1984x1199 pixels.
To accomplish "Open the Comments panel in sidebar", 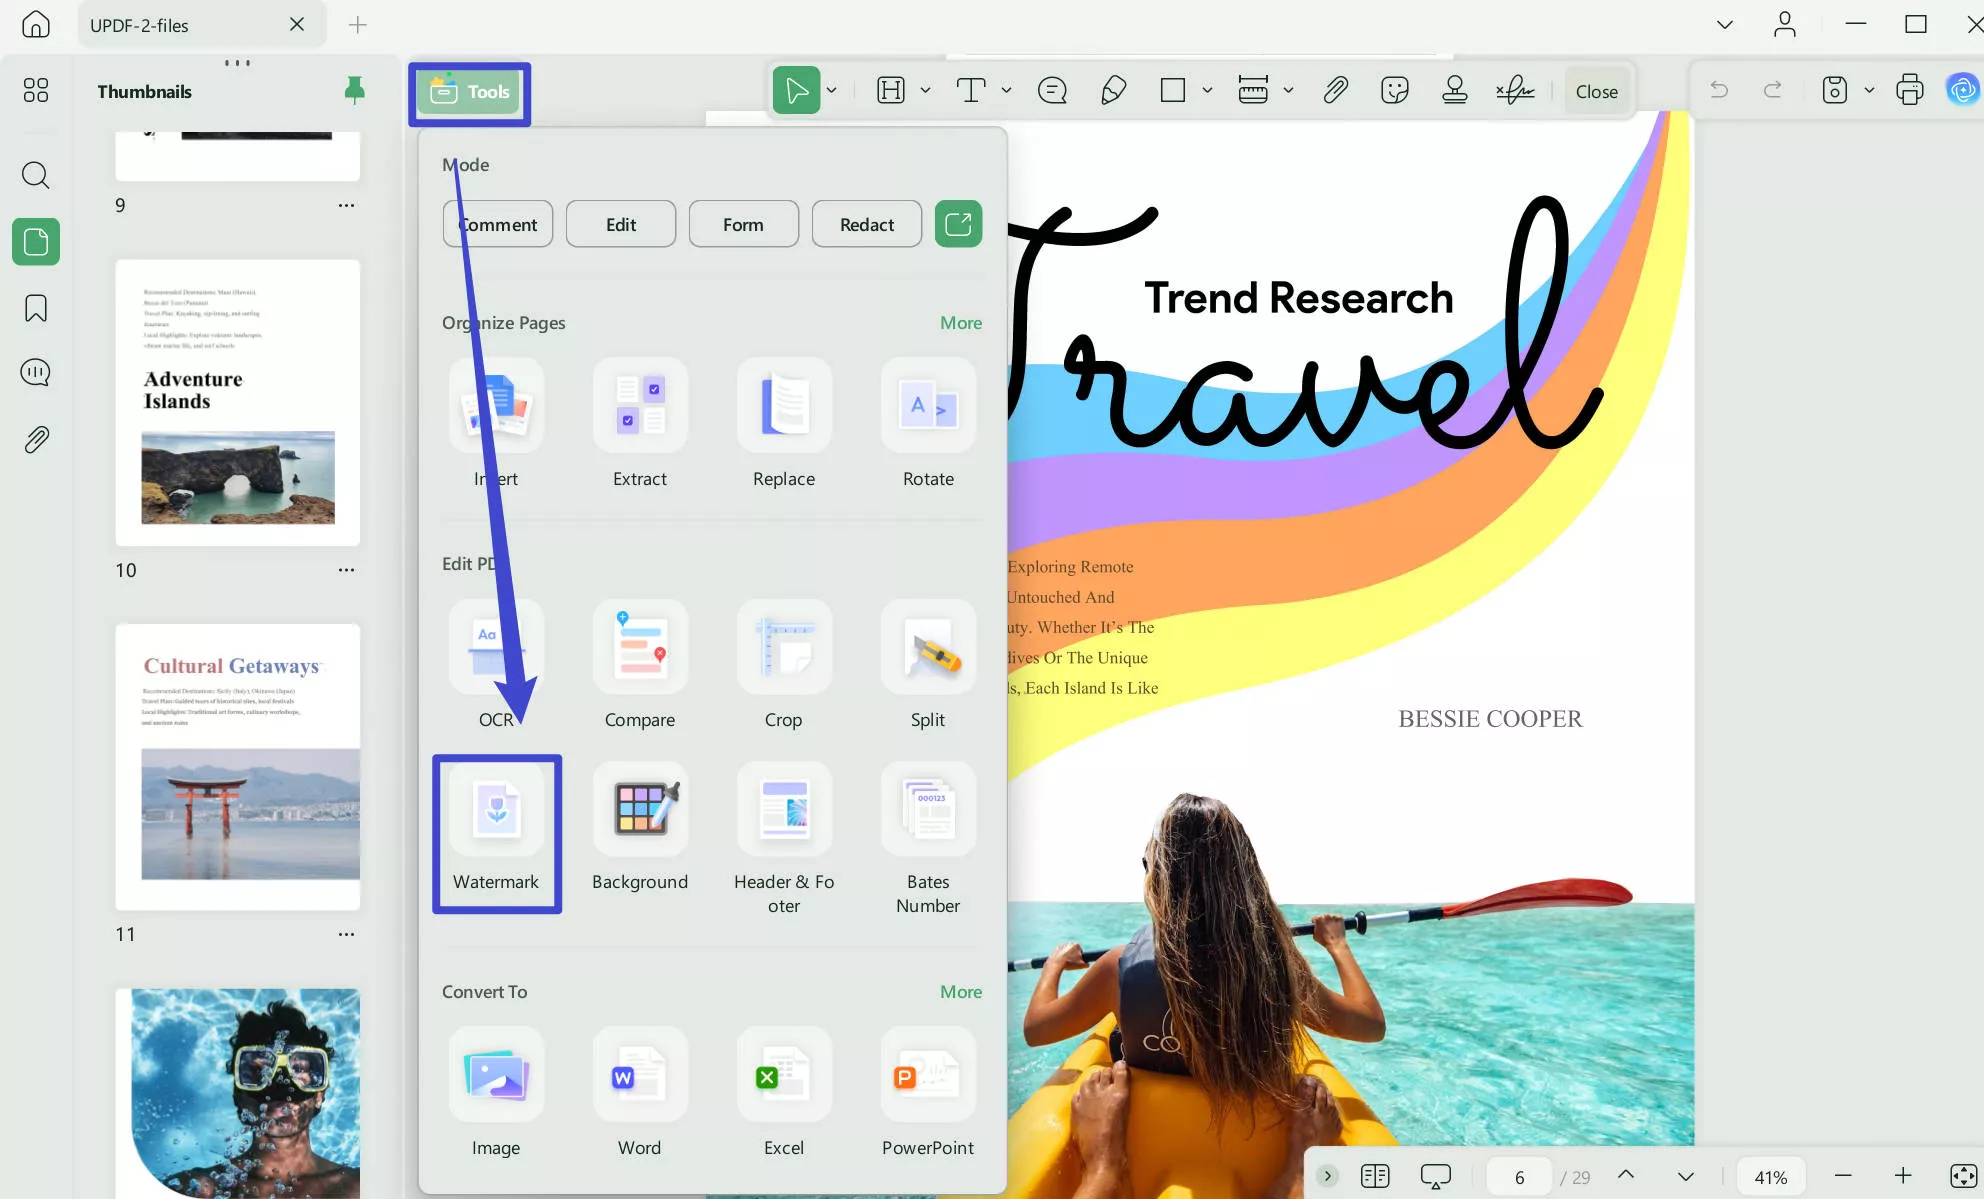I will (x=36, y=373).
